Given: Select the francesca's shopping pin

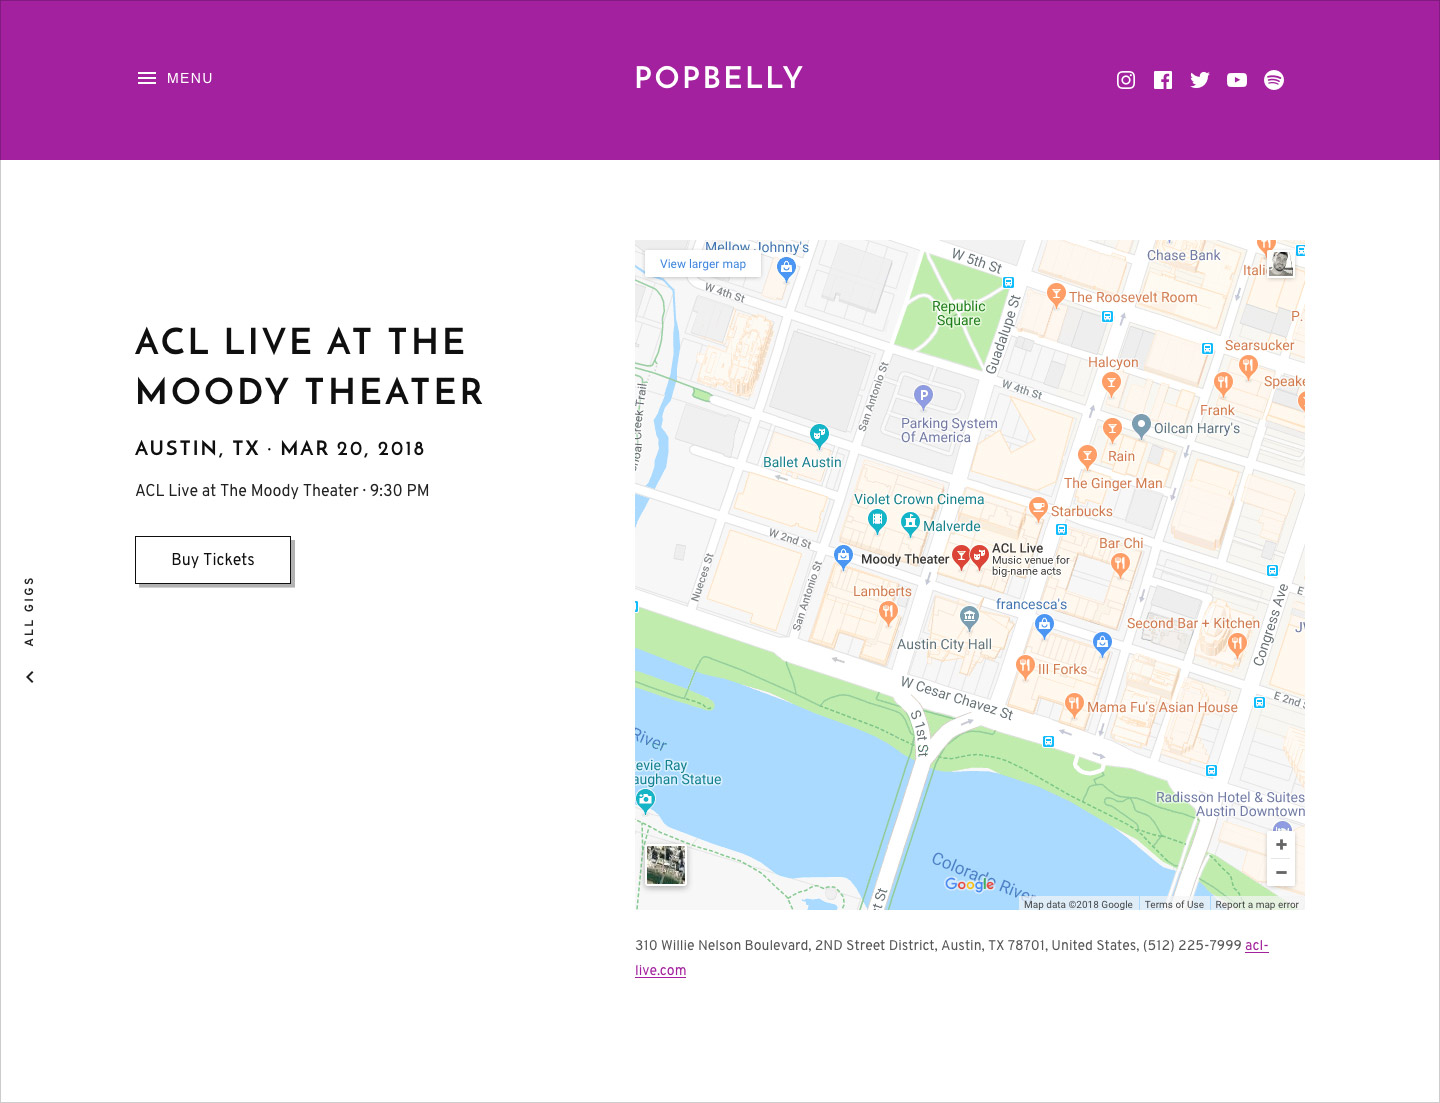Looking at the screenshot, I should click(x=1044, y=627).
